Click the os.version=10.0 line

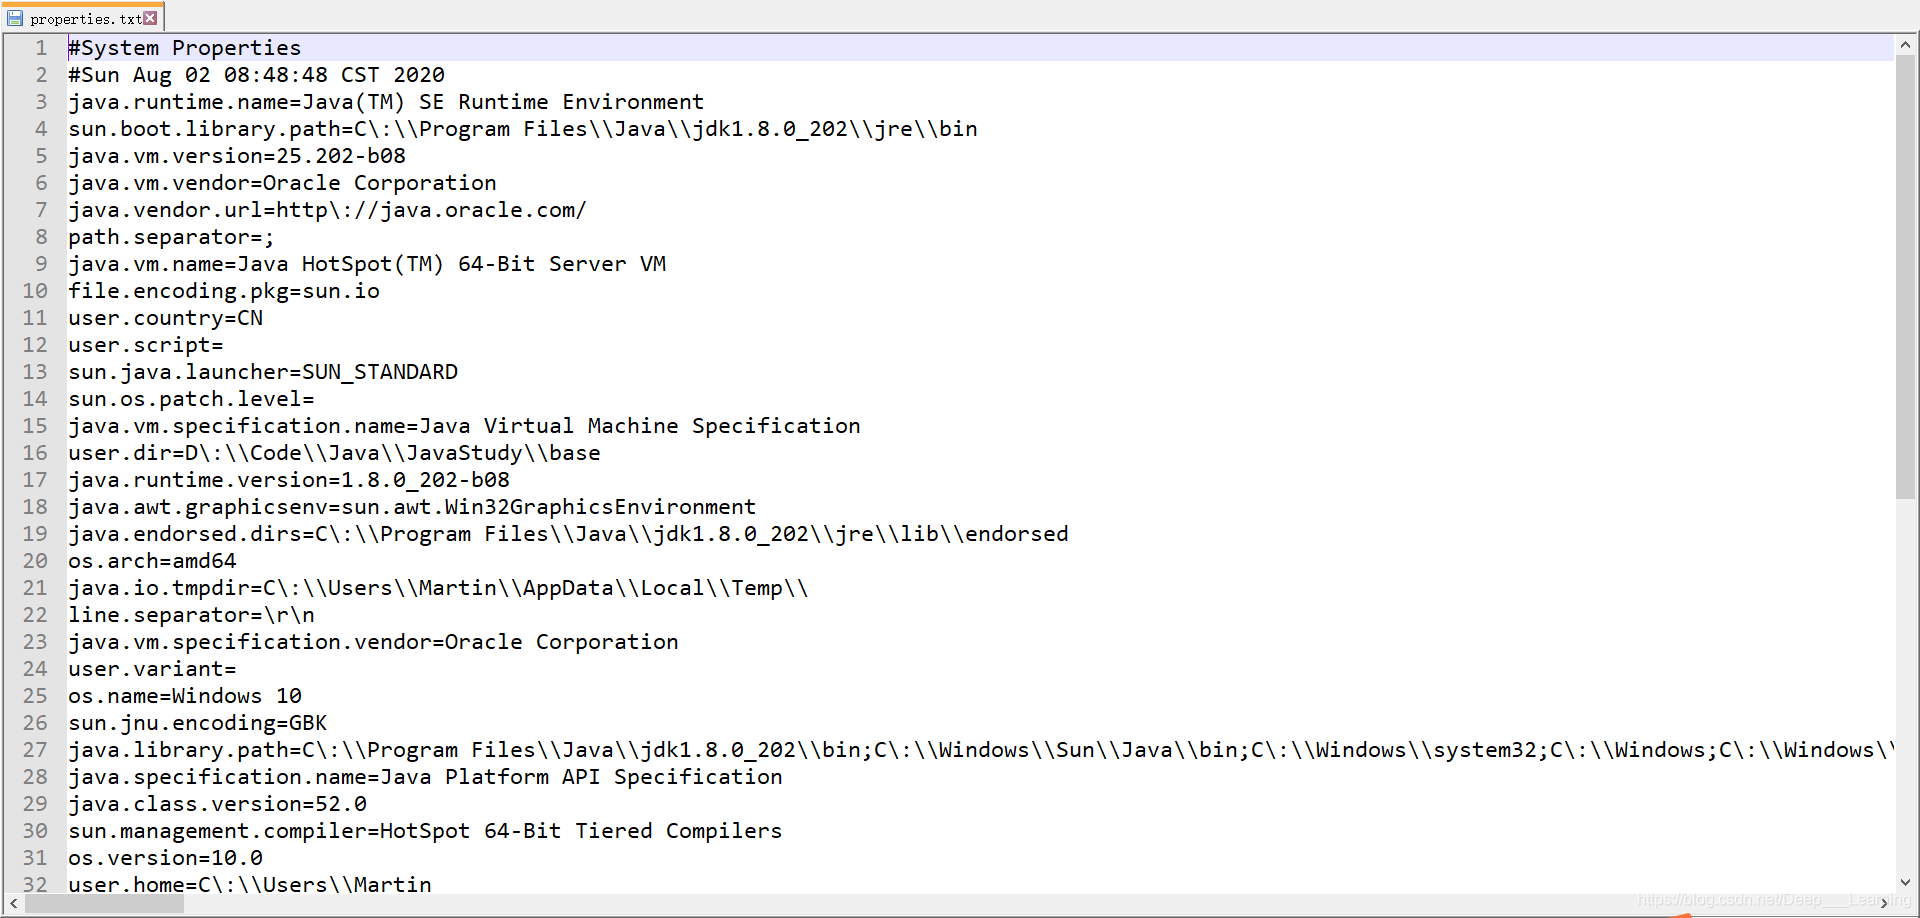coord(165,858)
